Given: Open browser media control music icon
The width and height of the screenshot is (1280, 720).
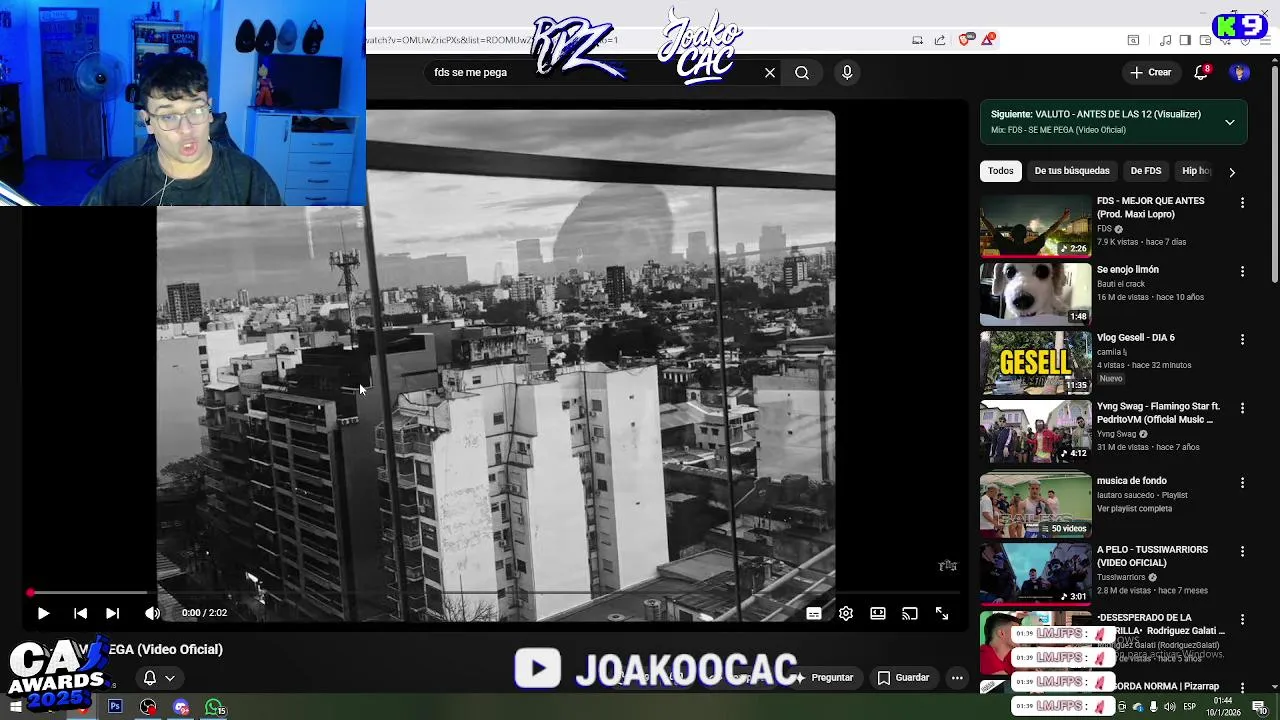Looking at the screenshot, I should click(1165, 40).
